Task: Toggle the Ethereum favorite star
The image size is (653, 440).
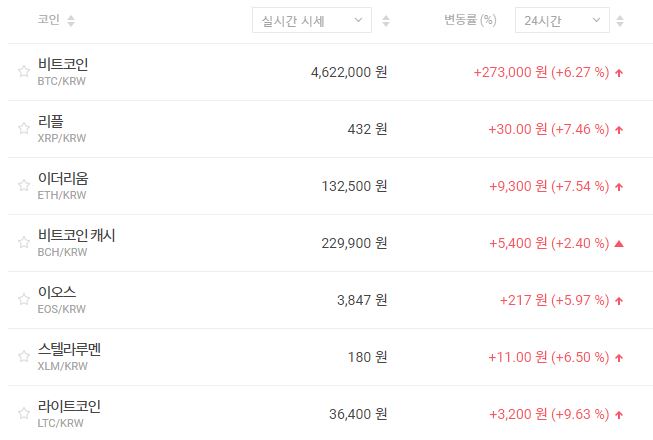Action: click(24, 185)
